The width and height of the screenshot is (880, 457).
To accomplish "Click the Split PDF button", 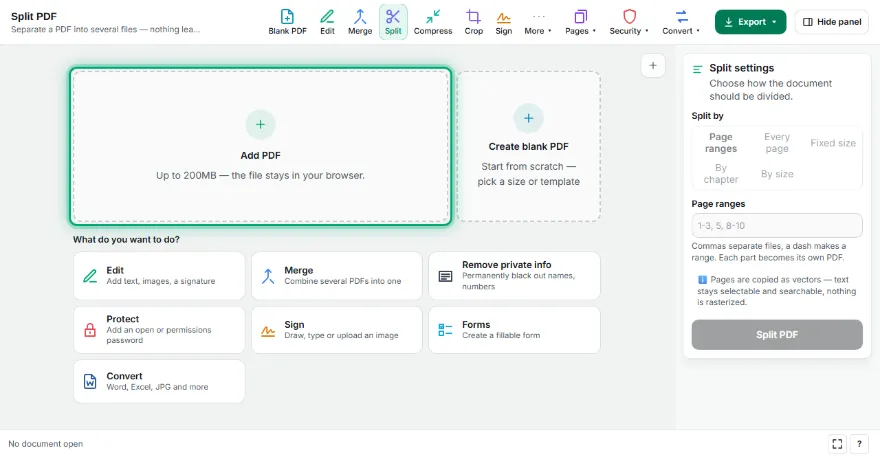I will point(777,335).
